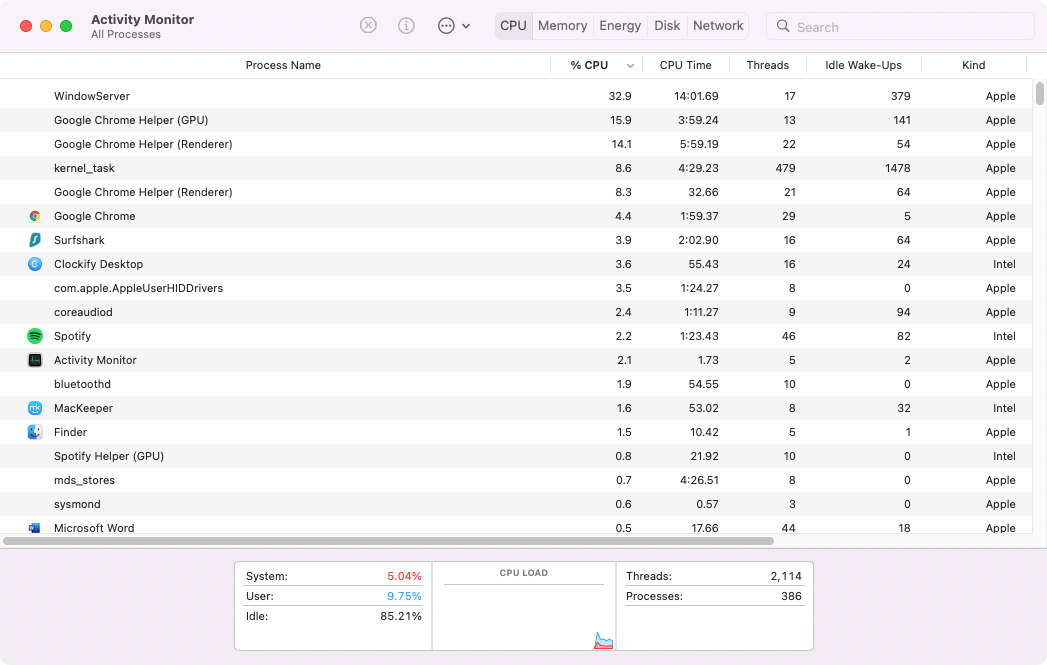This screenshot has width=1047, height=665.
Task: Focus the Search field
Action: tap(900, 26)
